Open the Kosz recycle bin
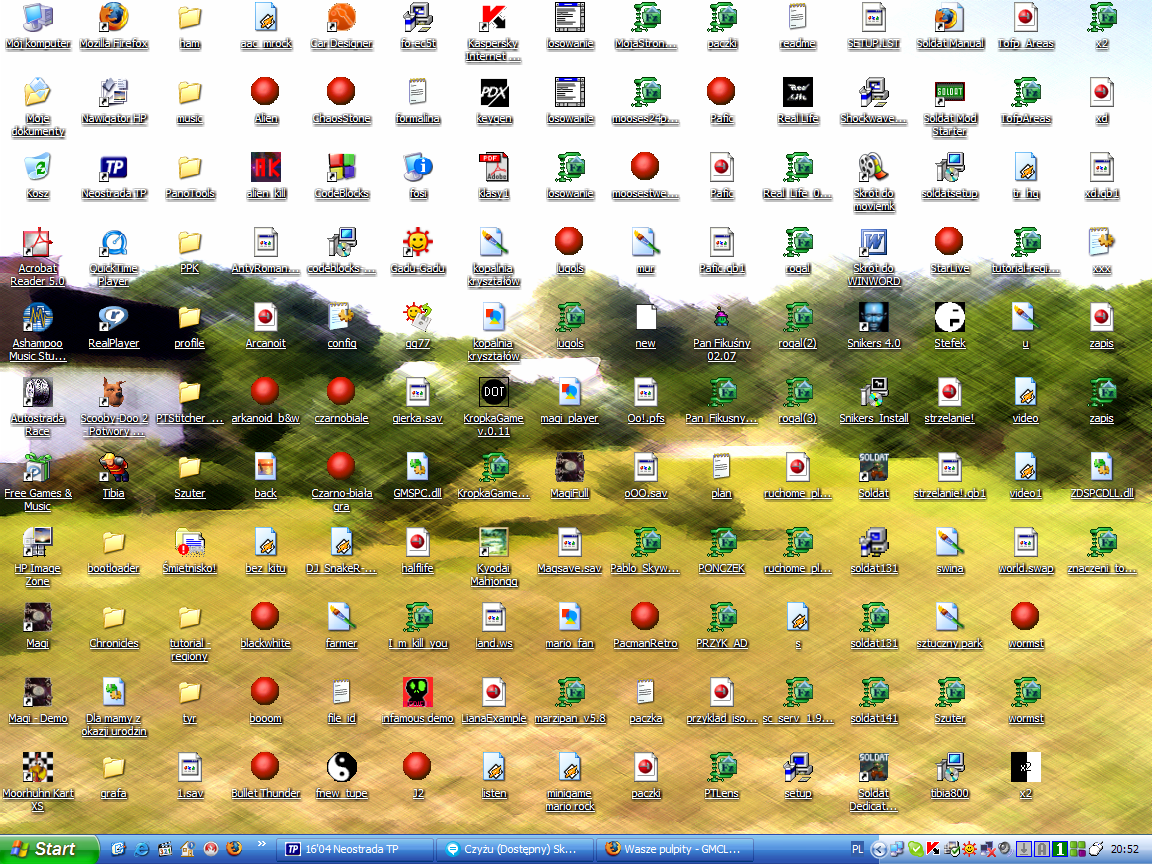This screenshot has height=864, width=1152. tap(37, 169)
